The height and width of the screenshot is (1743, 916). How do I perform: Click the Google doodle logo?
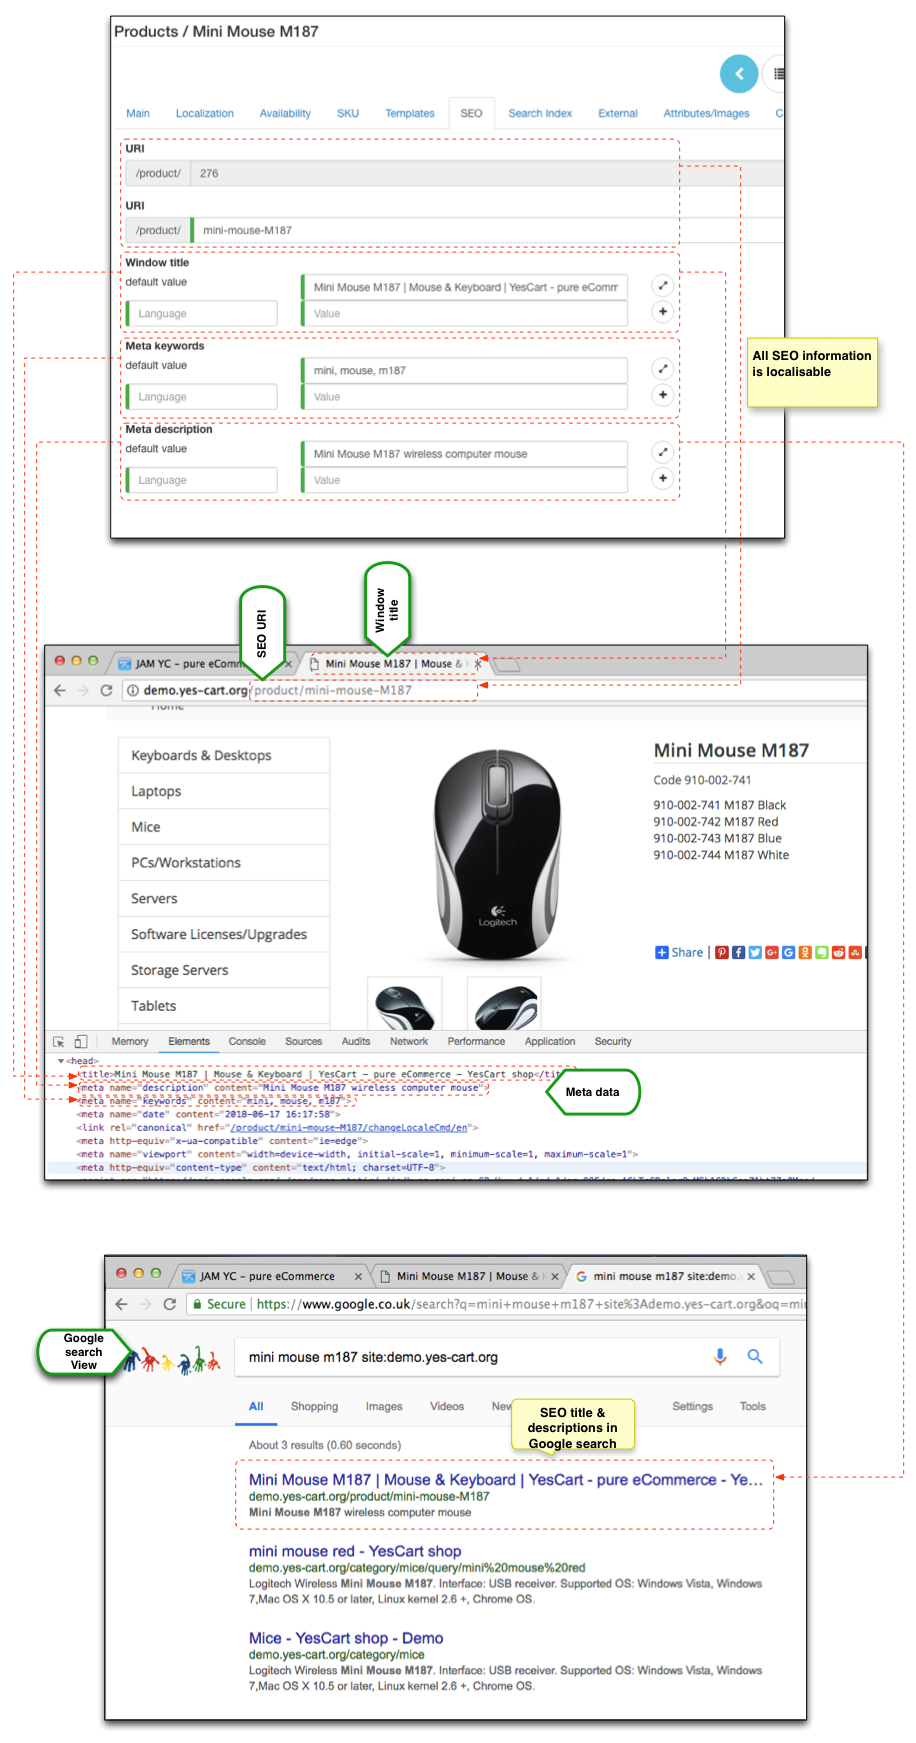(x=171, y=1359)
